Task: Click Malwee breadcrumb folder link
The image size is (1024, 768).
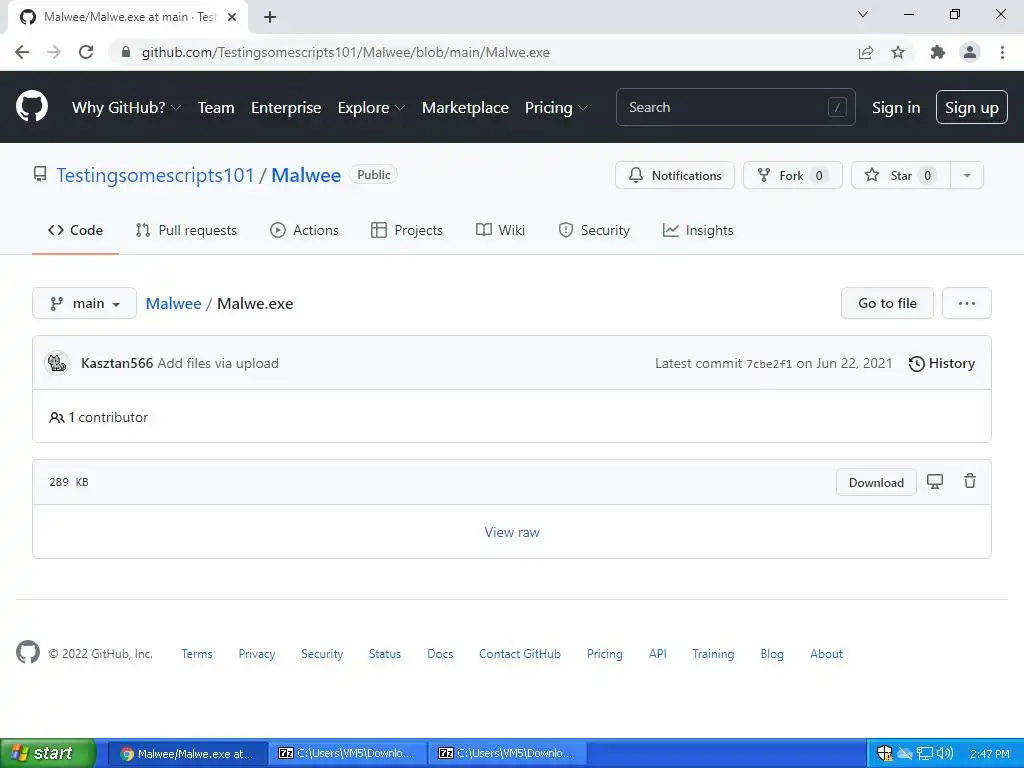Action: (173, 304)
